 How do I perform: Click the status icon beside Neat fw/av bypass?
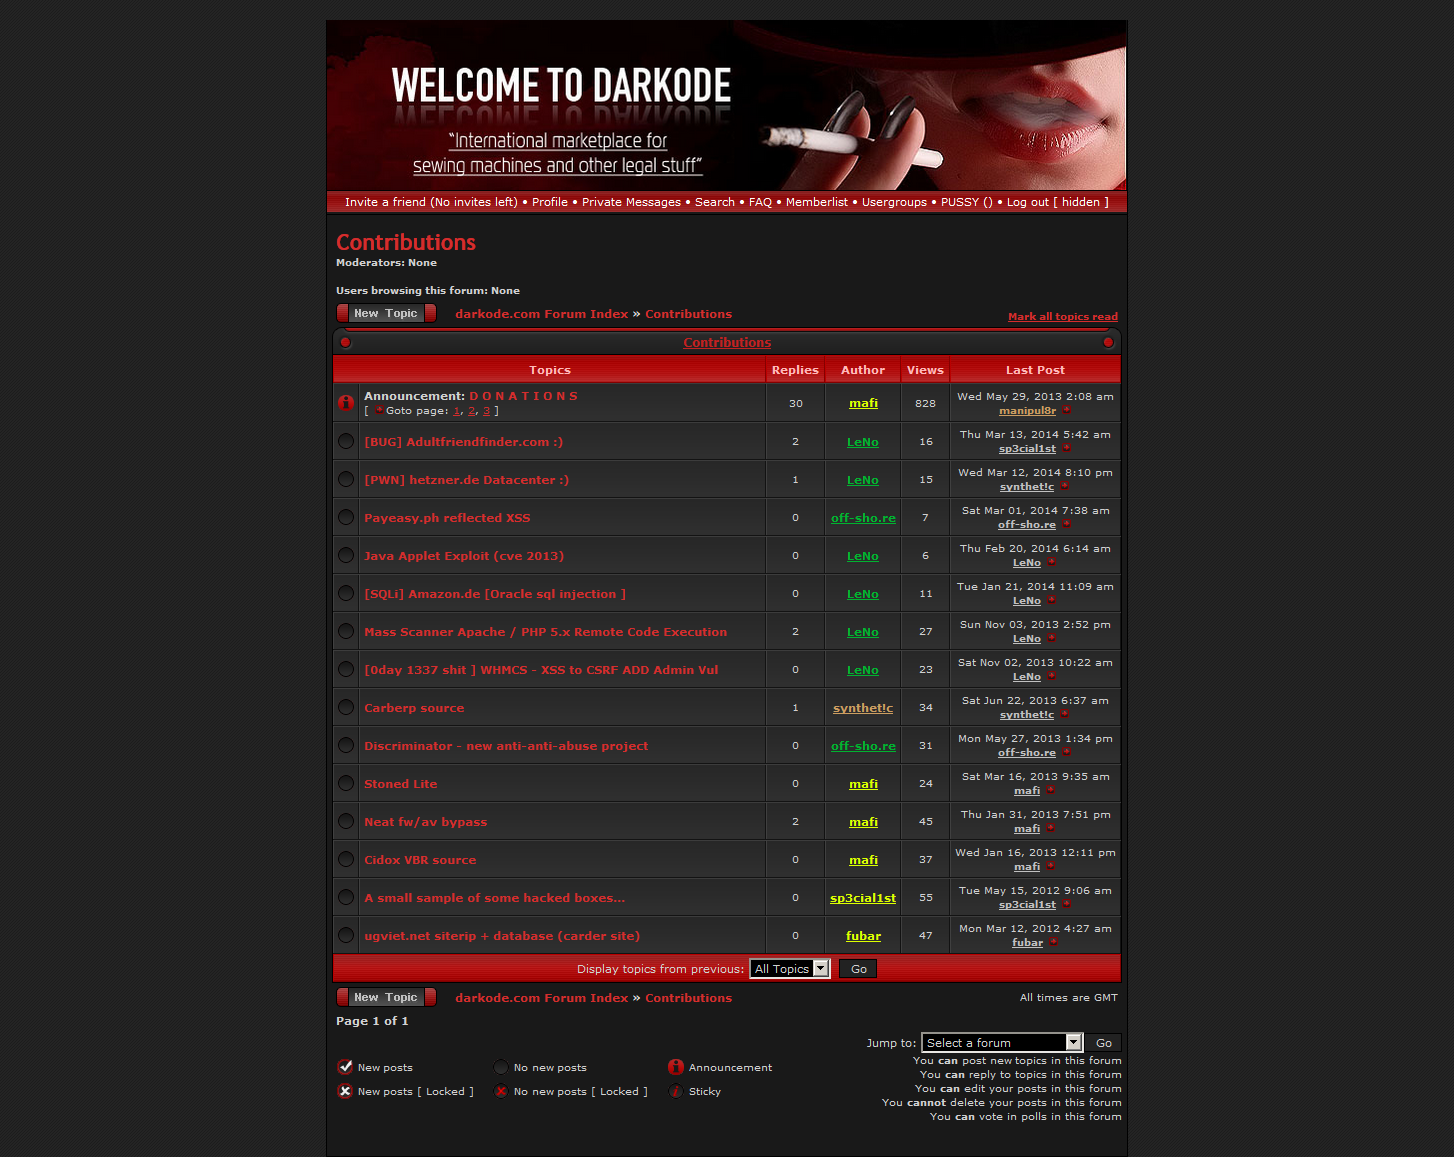click(x=346, y=821)
